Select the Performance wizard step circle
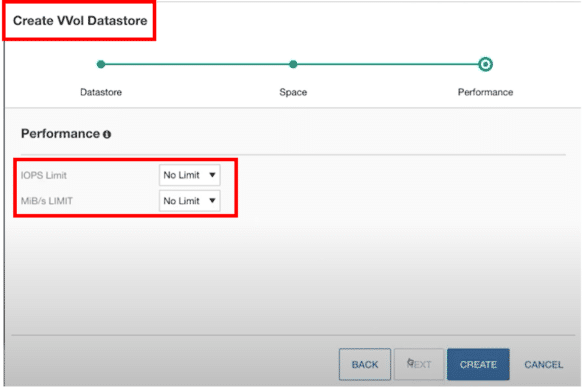585x390 pixels. [x=485, y=64]
